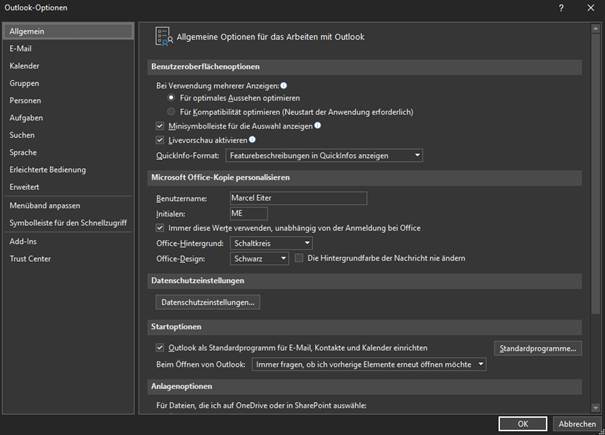605x435 pixels.
Task: Open 'Symbolleiste für den Schnellzugriff' category
Action: pyautogui.click(x=68, y=223)
